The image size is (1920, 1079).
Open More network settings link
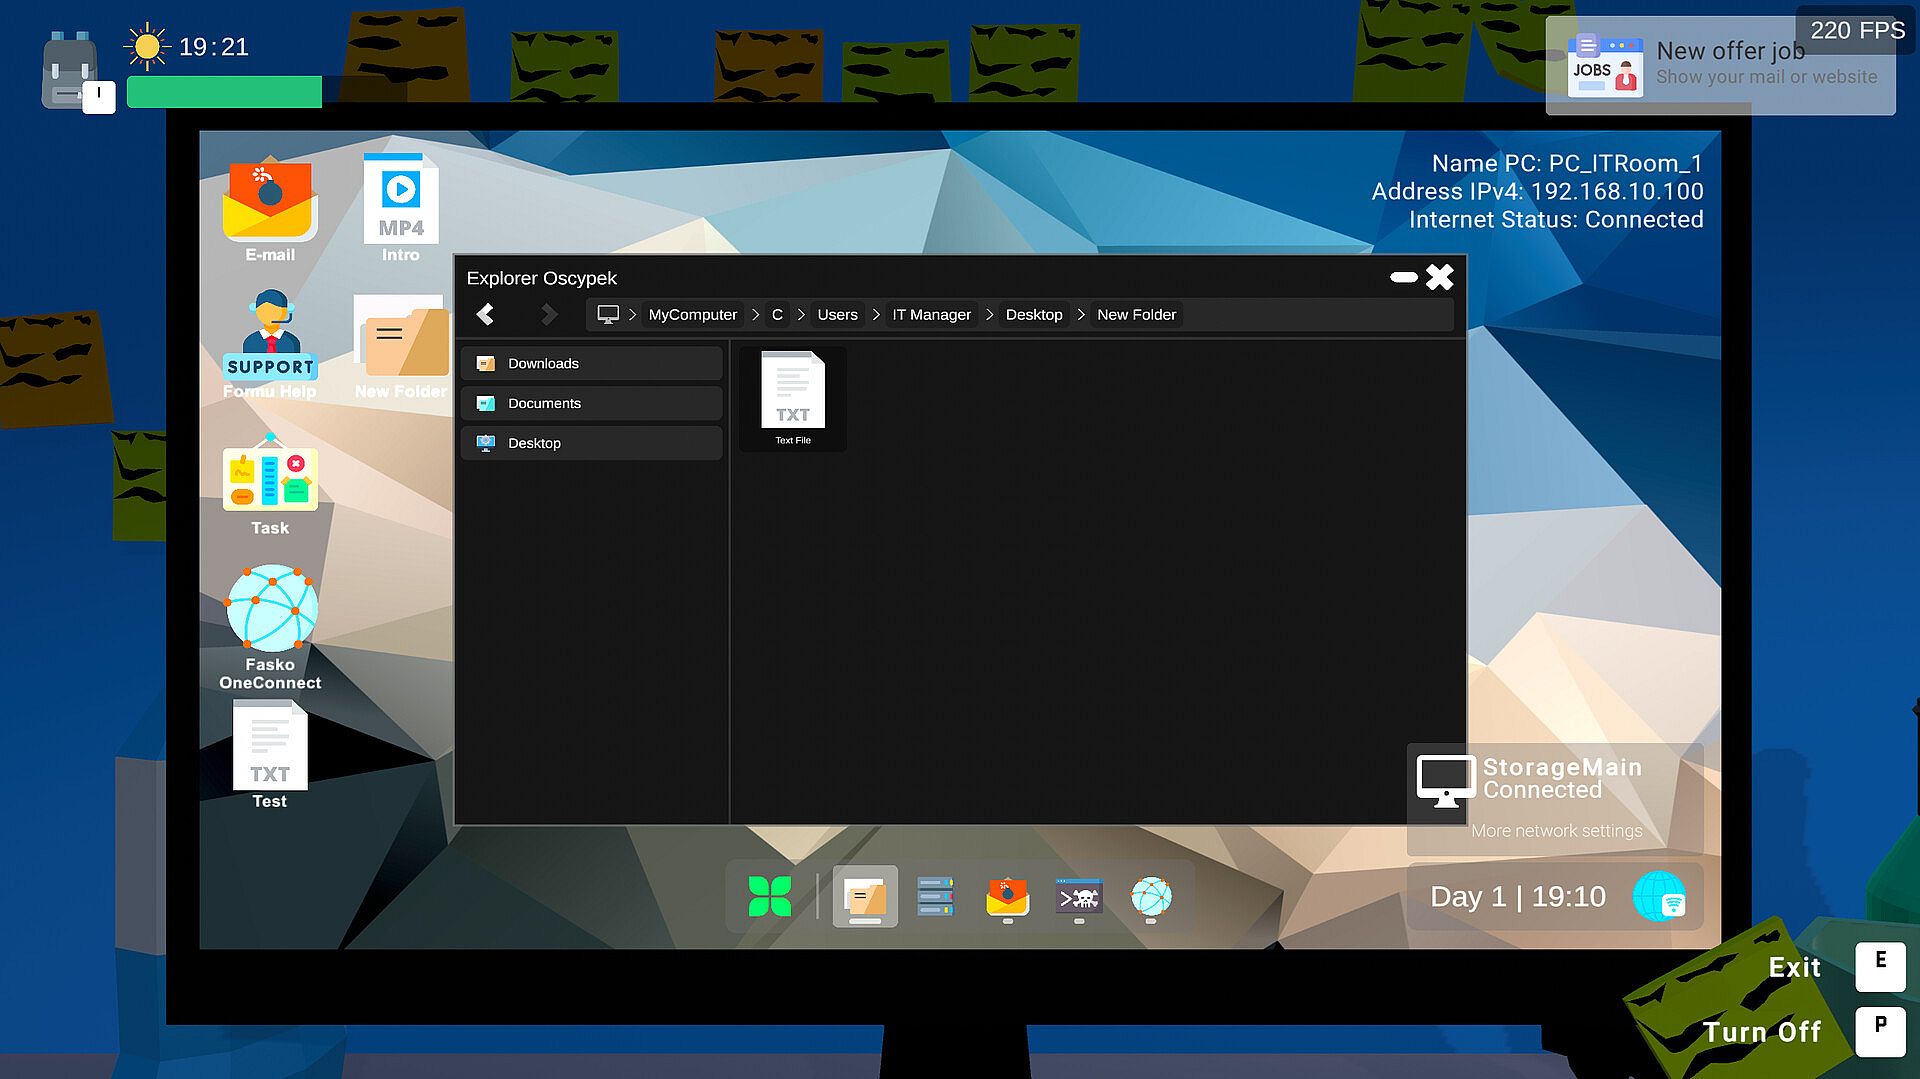1556,831
